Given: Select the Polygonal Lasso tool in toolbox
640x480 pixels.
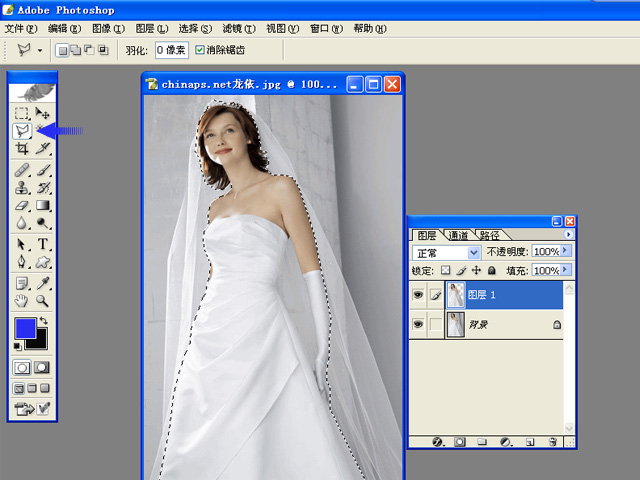Looking at the screenshot, I should coord(22,131).
